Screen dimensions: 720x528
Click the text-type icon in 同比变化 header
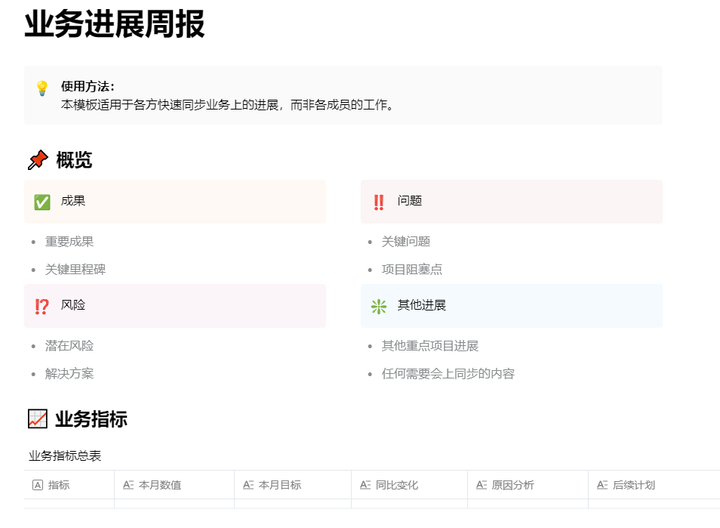(x=365, y=485)
